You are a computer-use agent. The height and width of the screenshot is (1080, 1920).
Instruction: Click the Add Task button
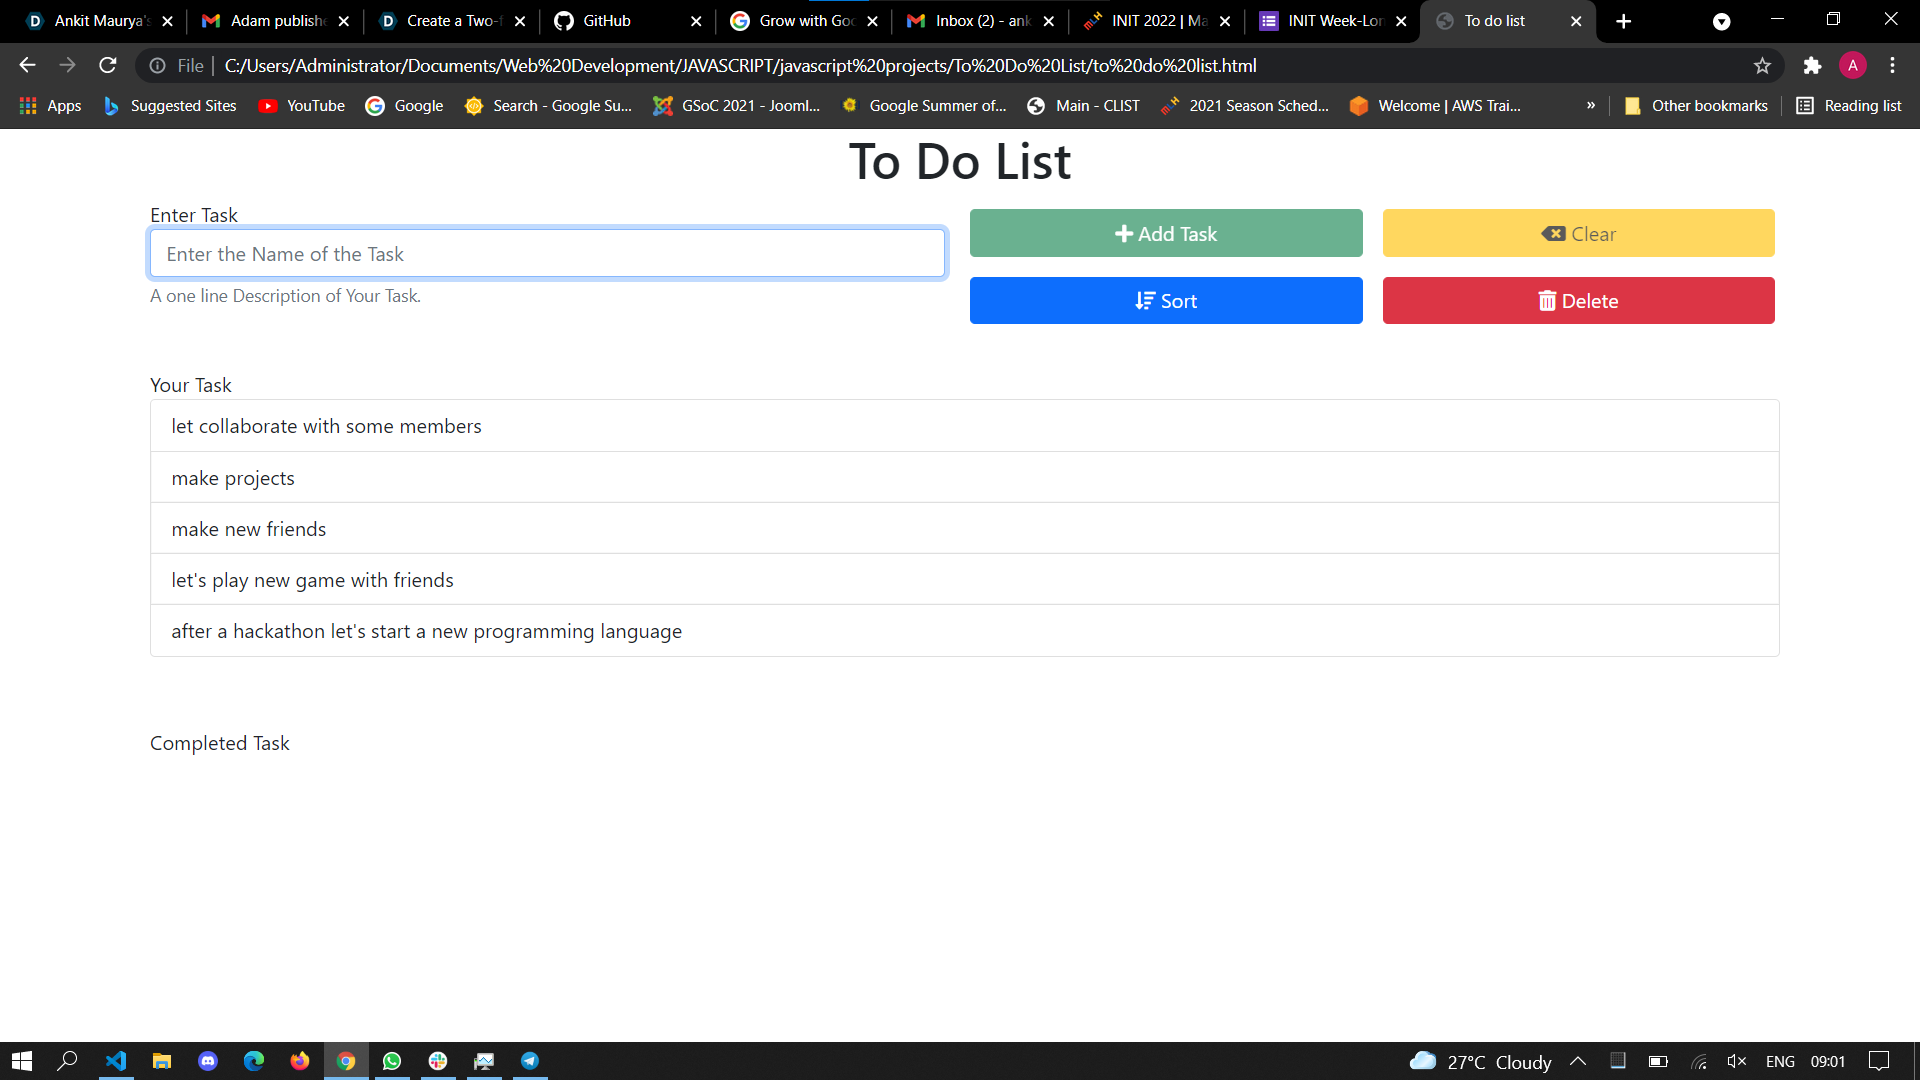point(1165,233)
